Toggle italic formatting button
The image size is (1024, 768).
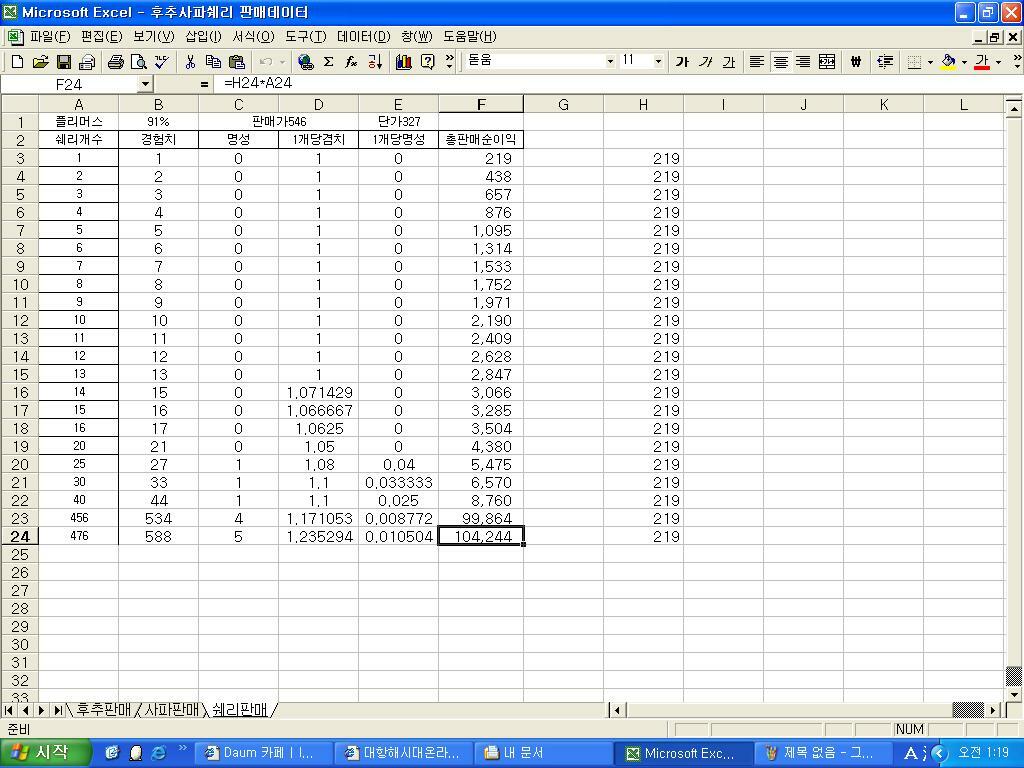[705, 62]
